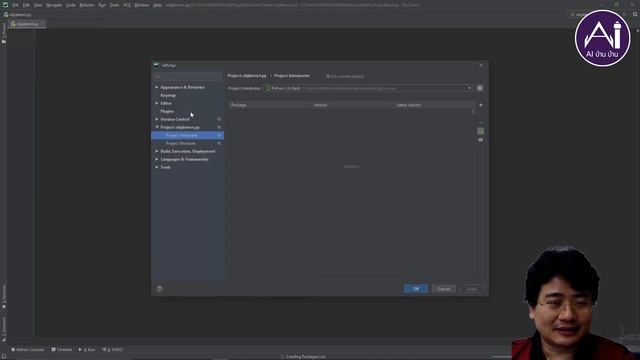640x360 pixels.
Task: Click the help question mark icon in Settings
Action: [159, 289]
